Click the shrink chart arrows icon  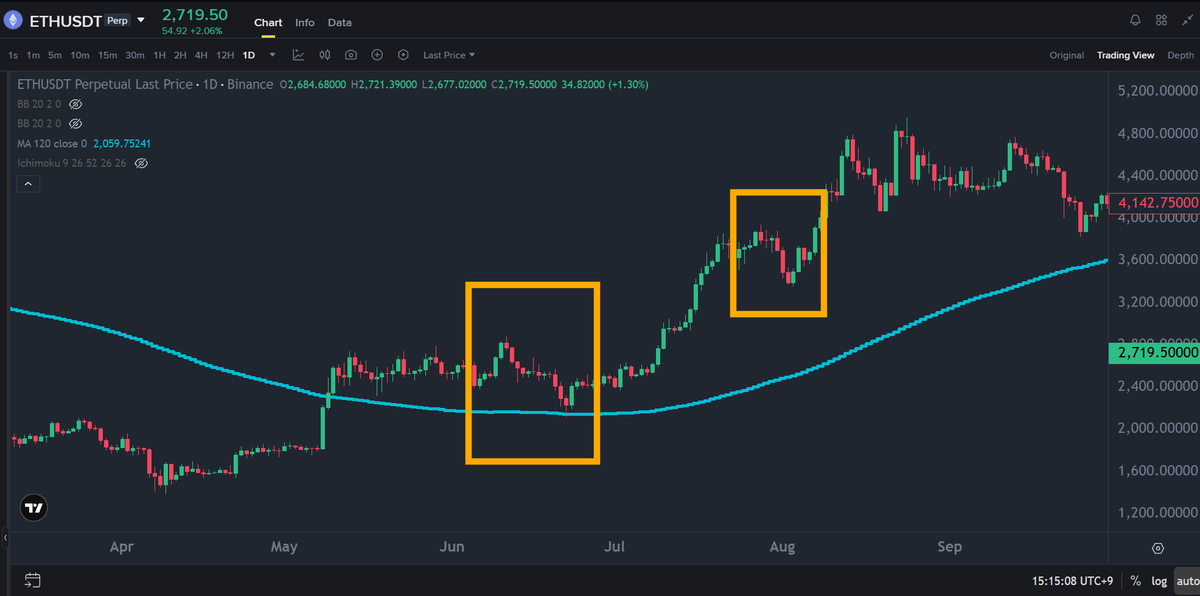click(1186, 20)
